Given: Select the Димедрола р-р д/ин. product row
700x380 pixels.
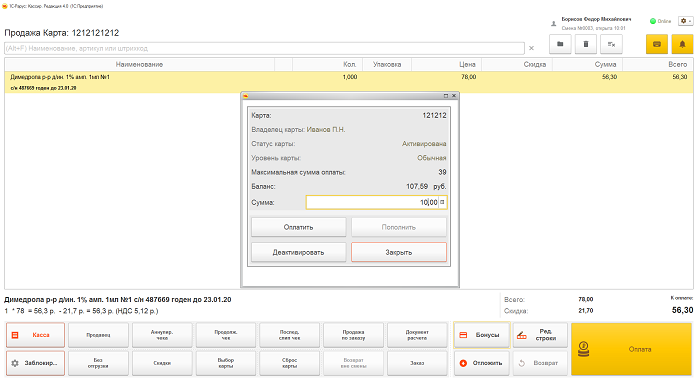Looking at the screenshot, I should pos(349,82).
